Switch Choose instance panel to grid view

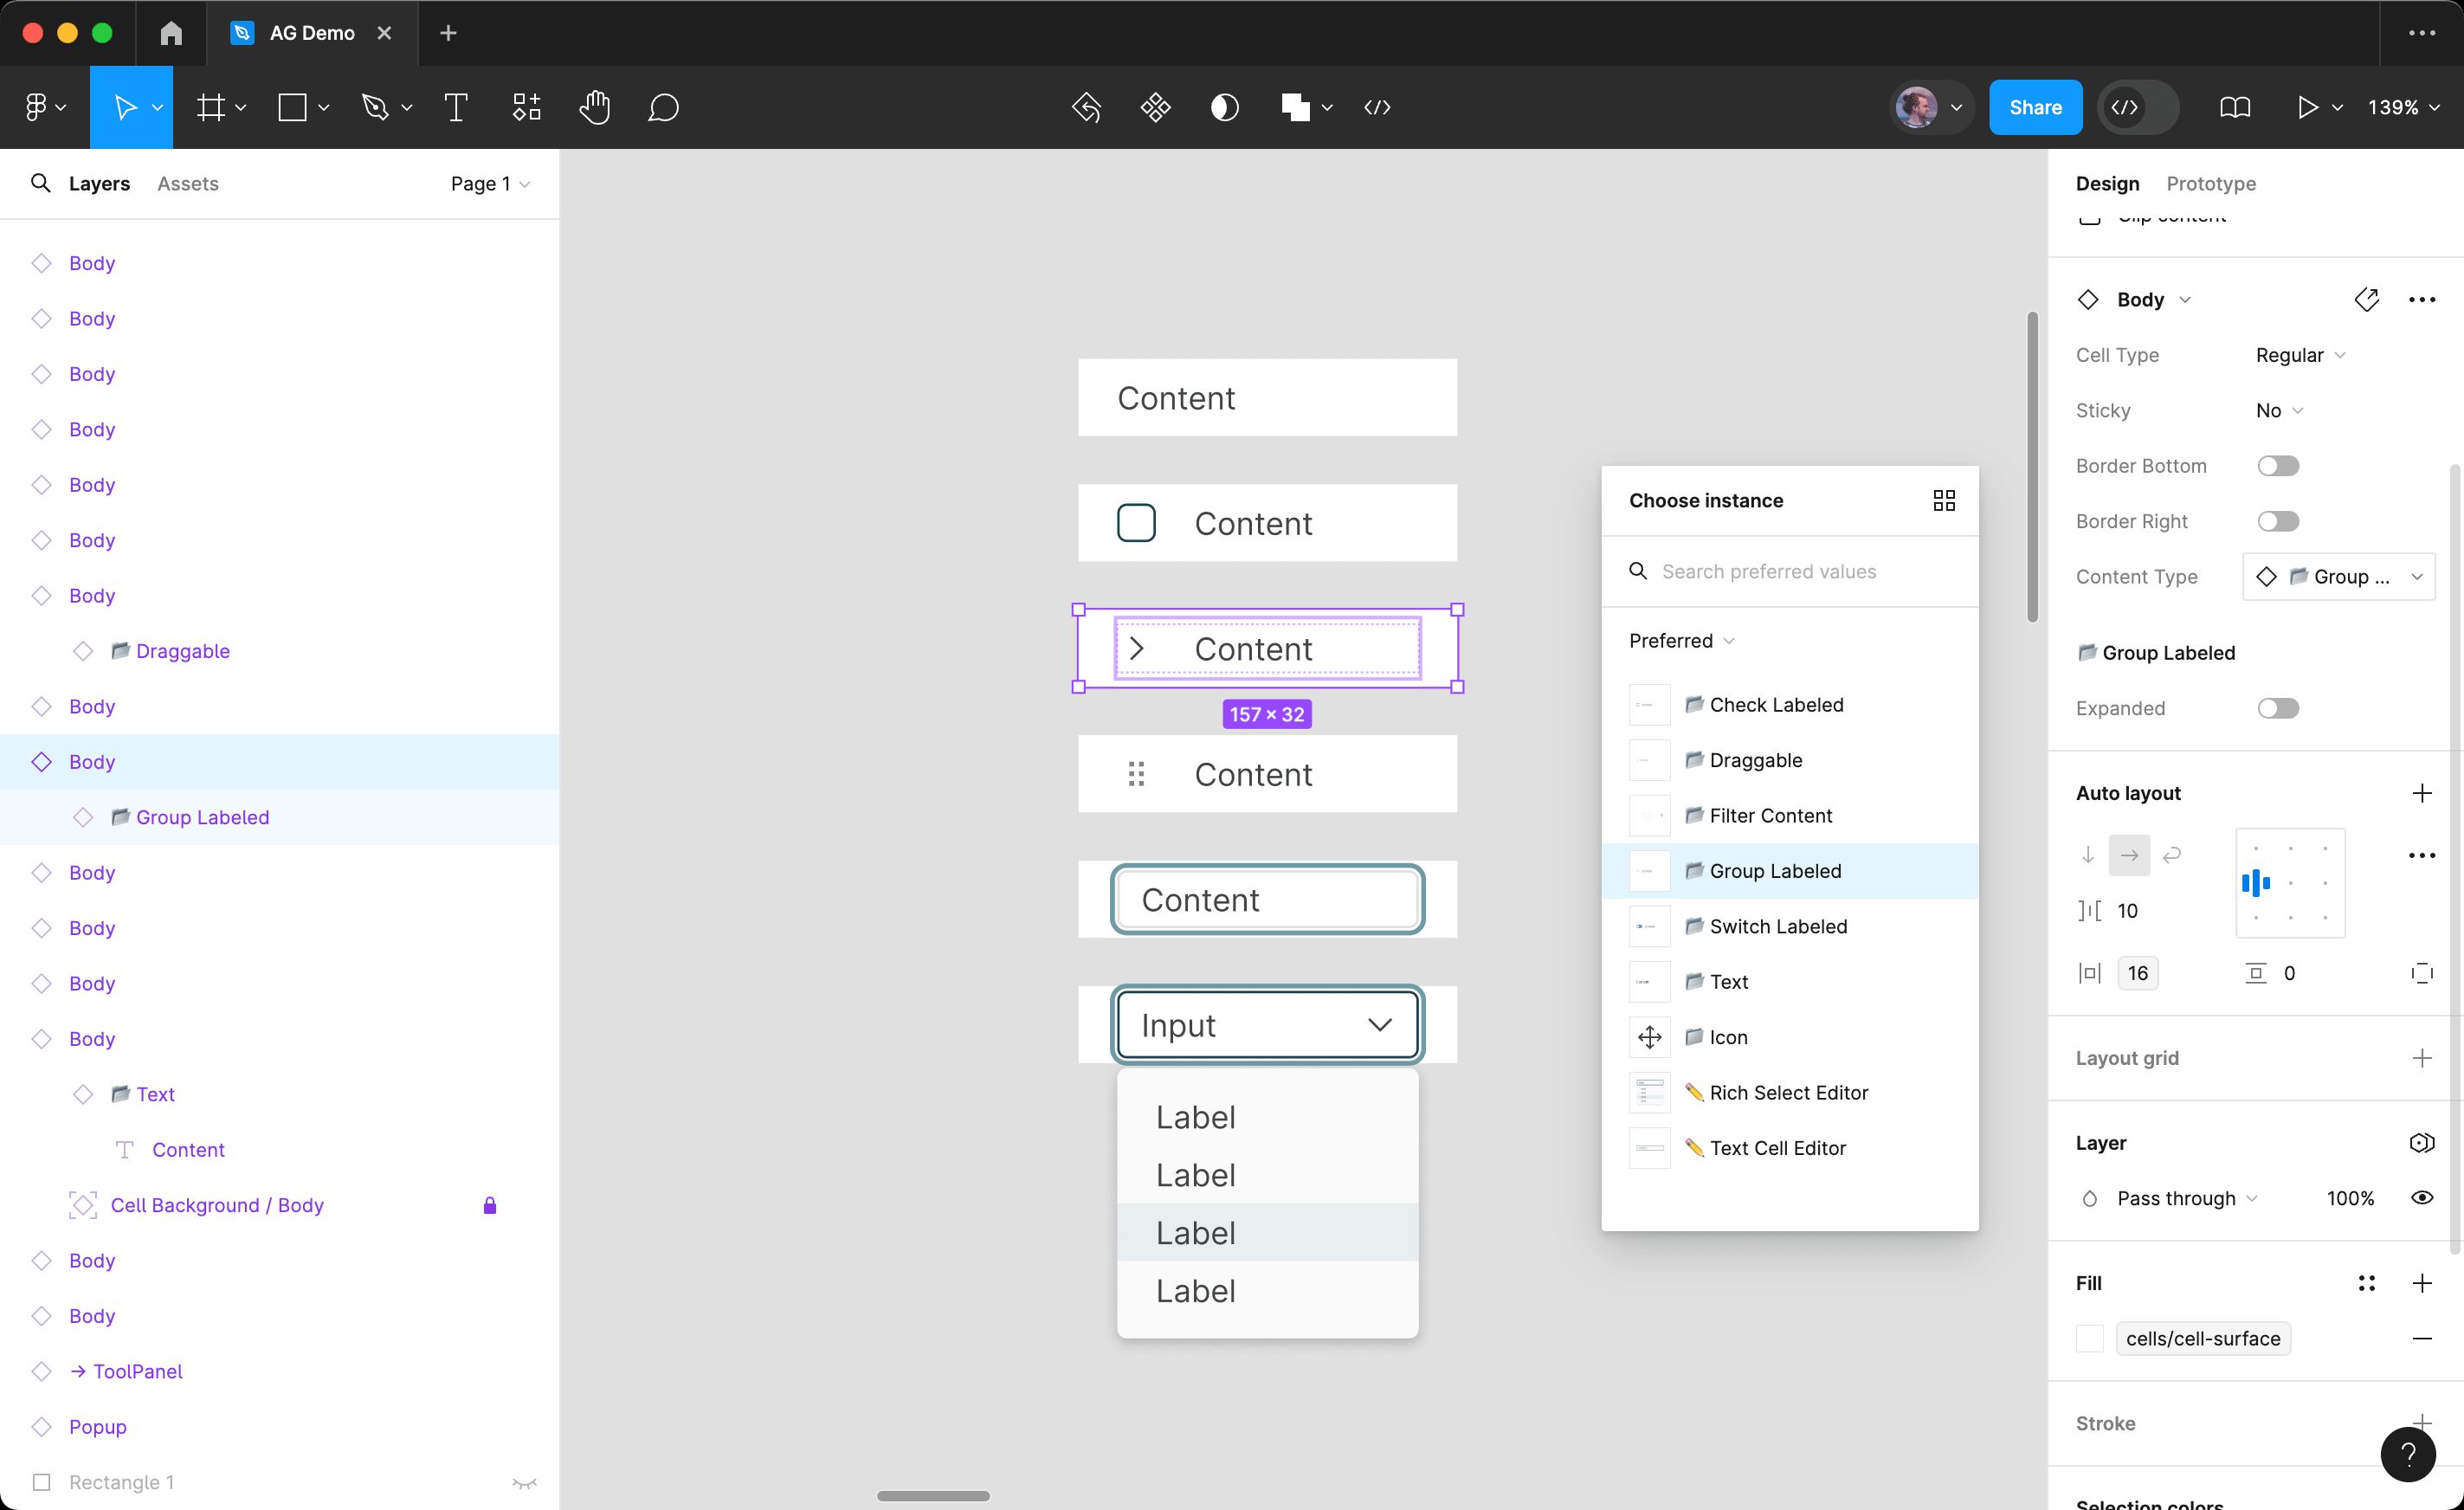coord(1943,499)
